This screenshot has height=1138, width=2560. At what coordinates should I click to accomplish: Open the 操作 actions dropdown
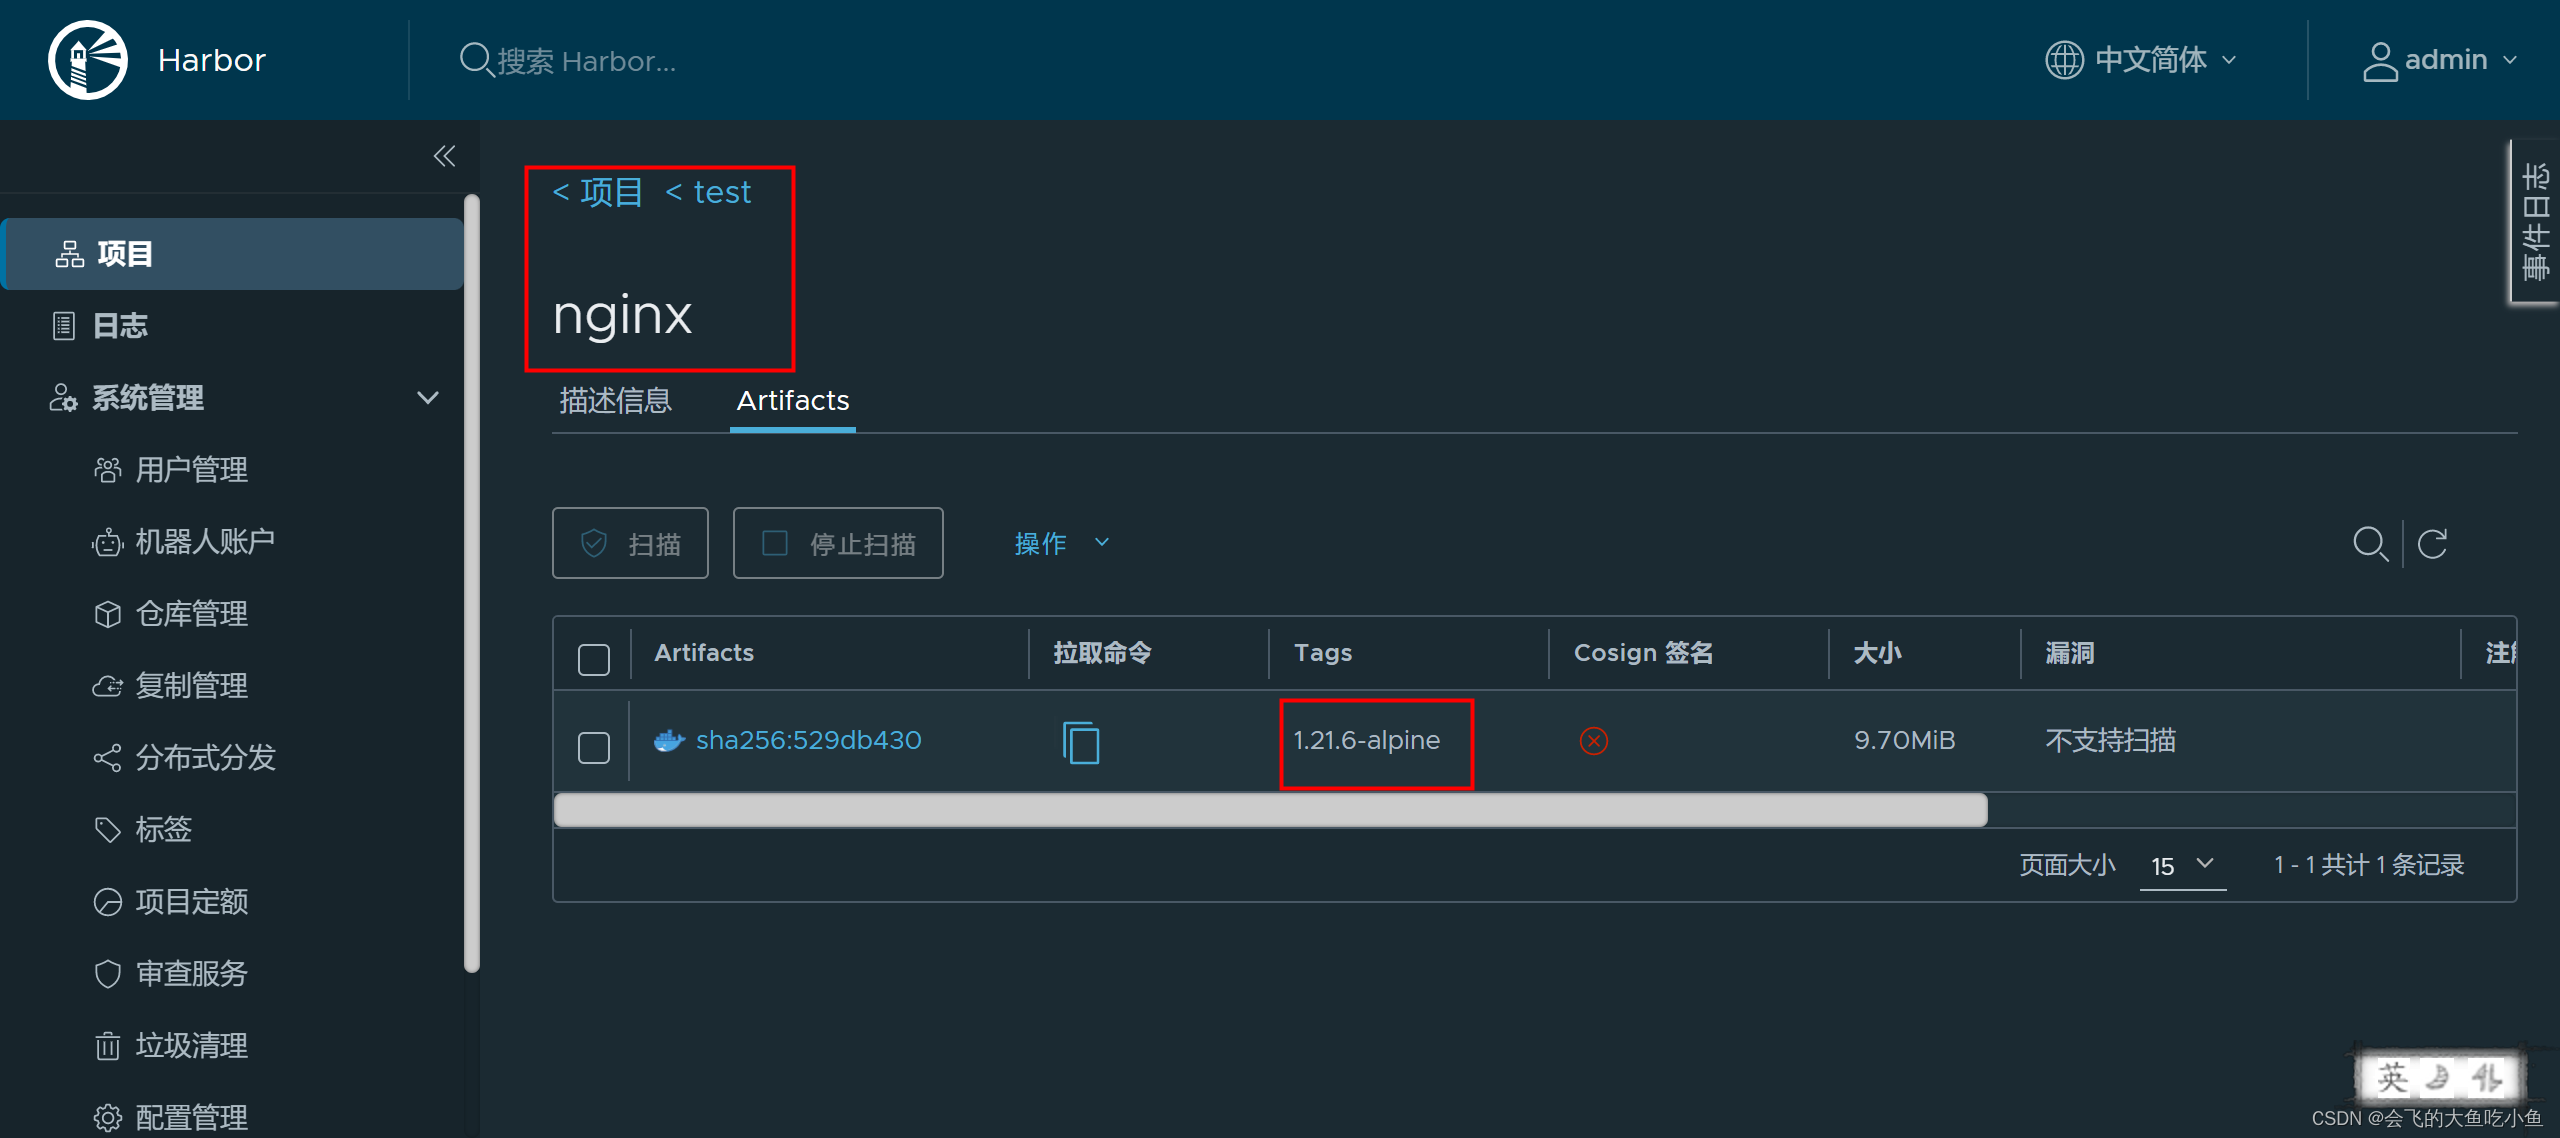1062,543
